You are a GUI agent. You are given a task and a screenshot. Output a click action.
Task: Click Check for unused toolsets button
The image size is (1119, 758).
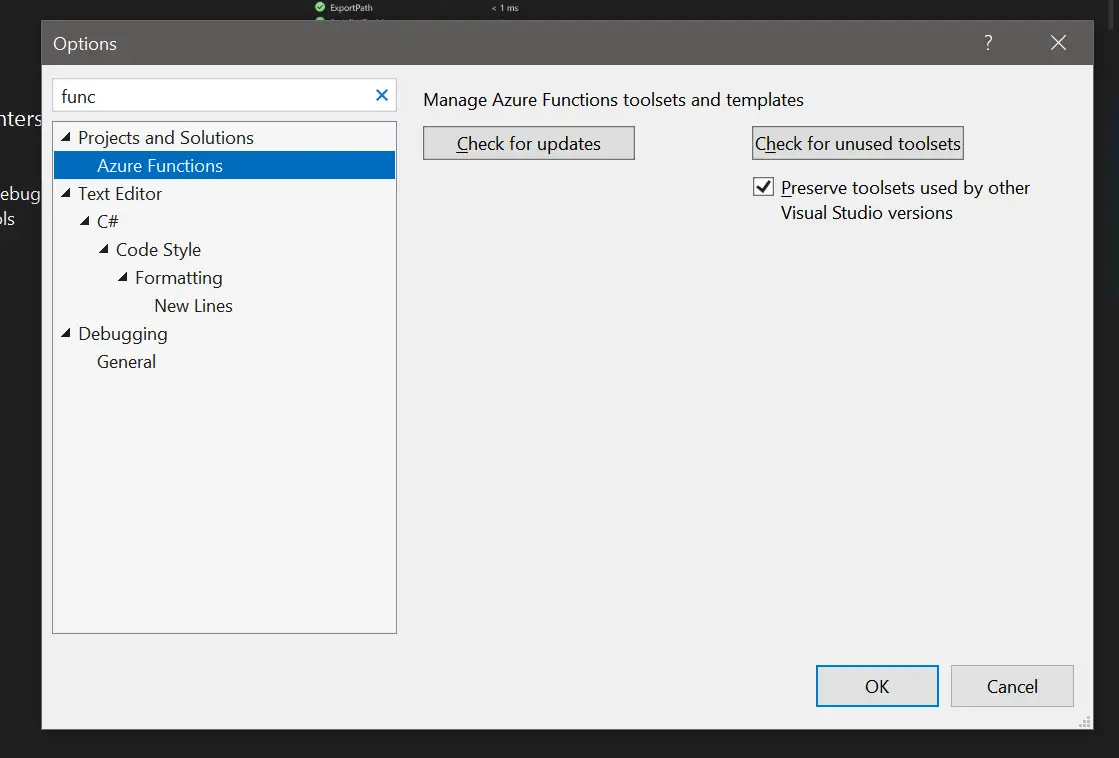[x=857, y=144]
